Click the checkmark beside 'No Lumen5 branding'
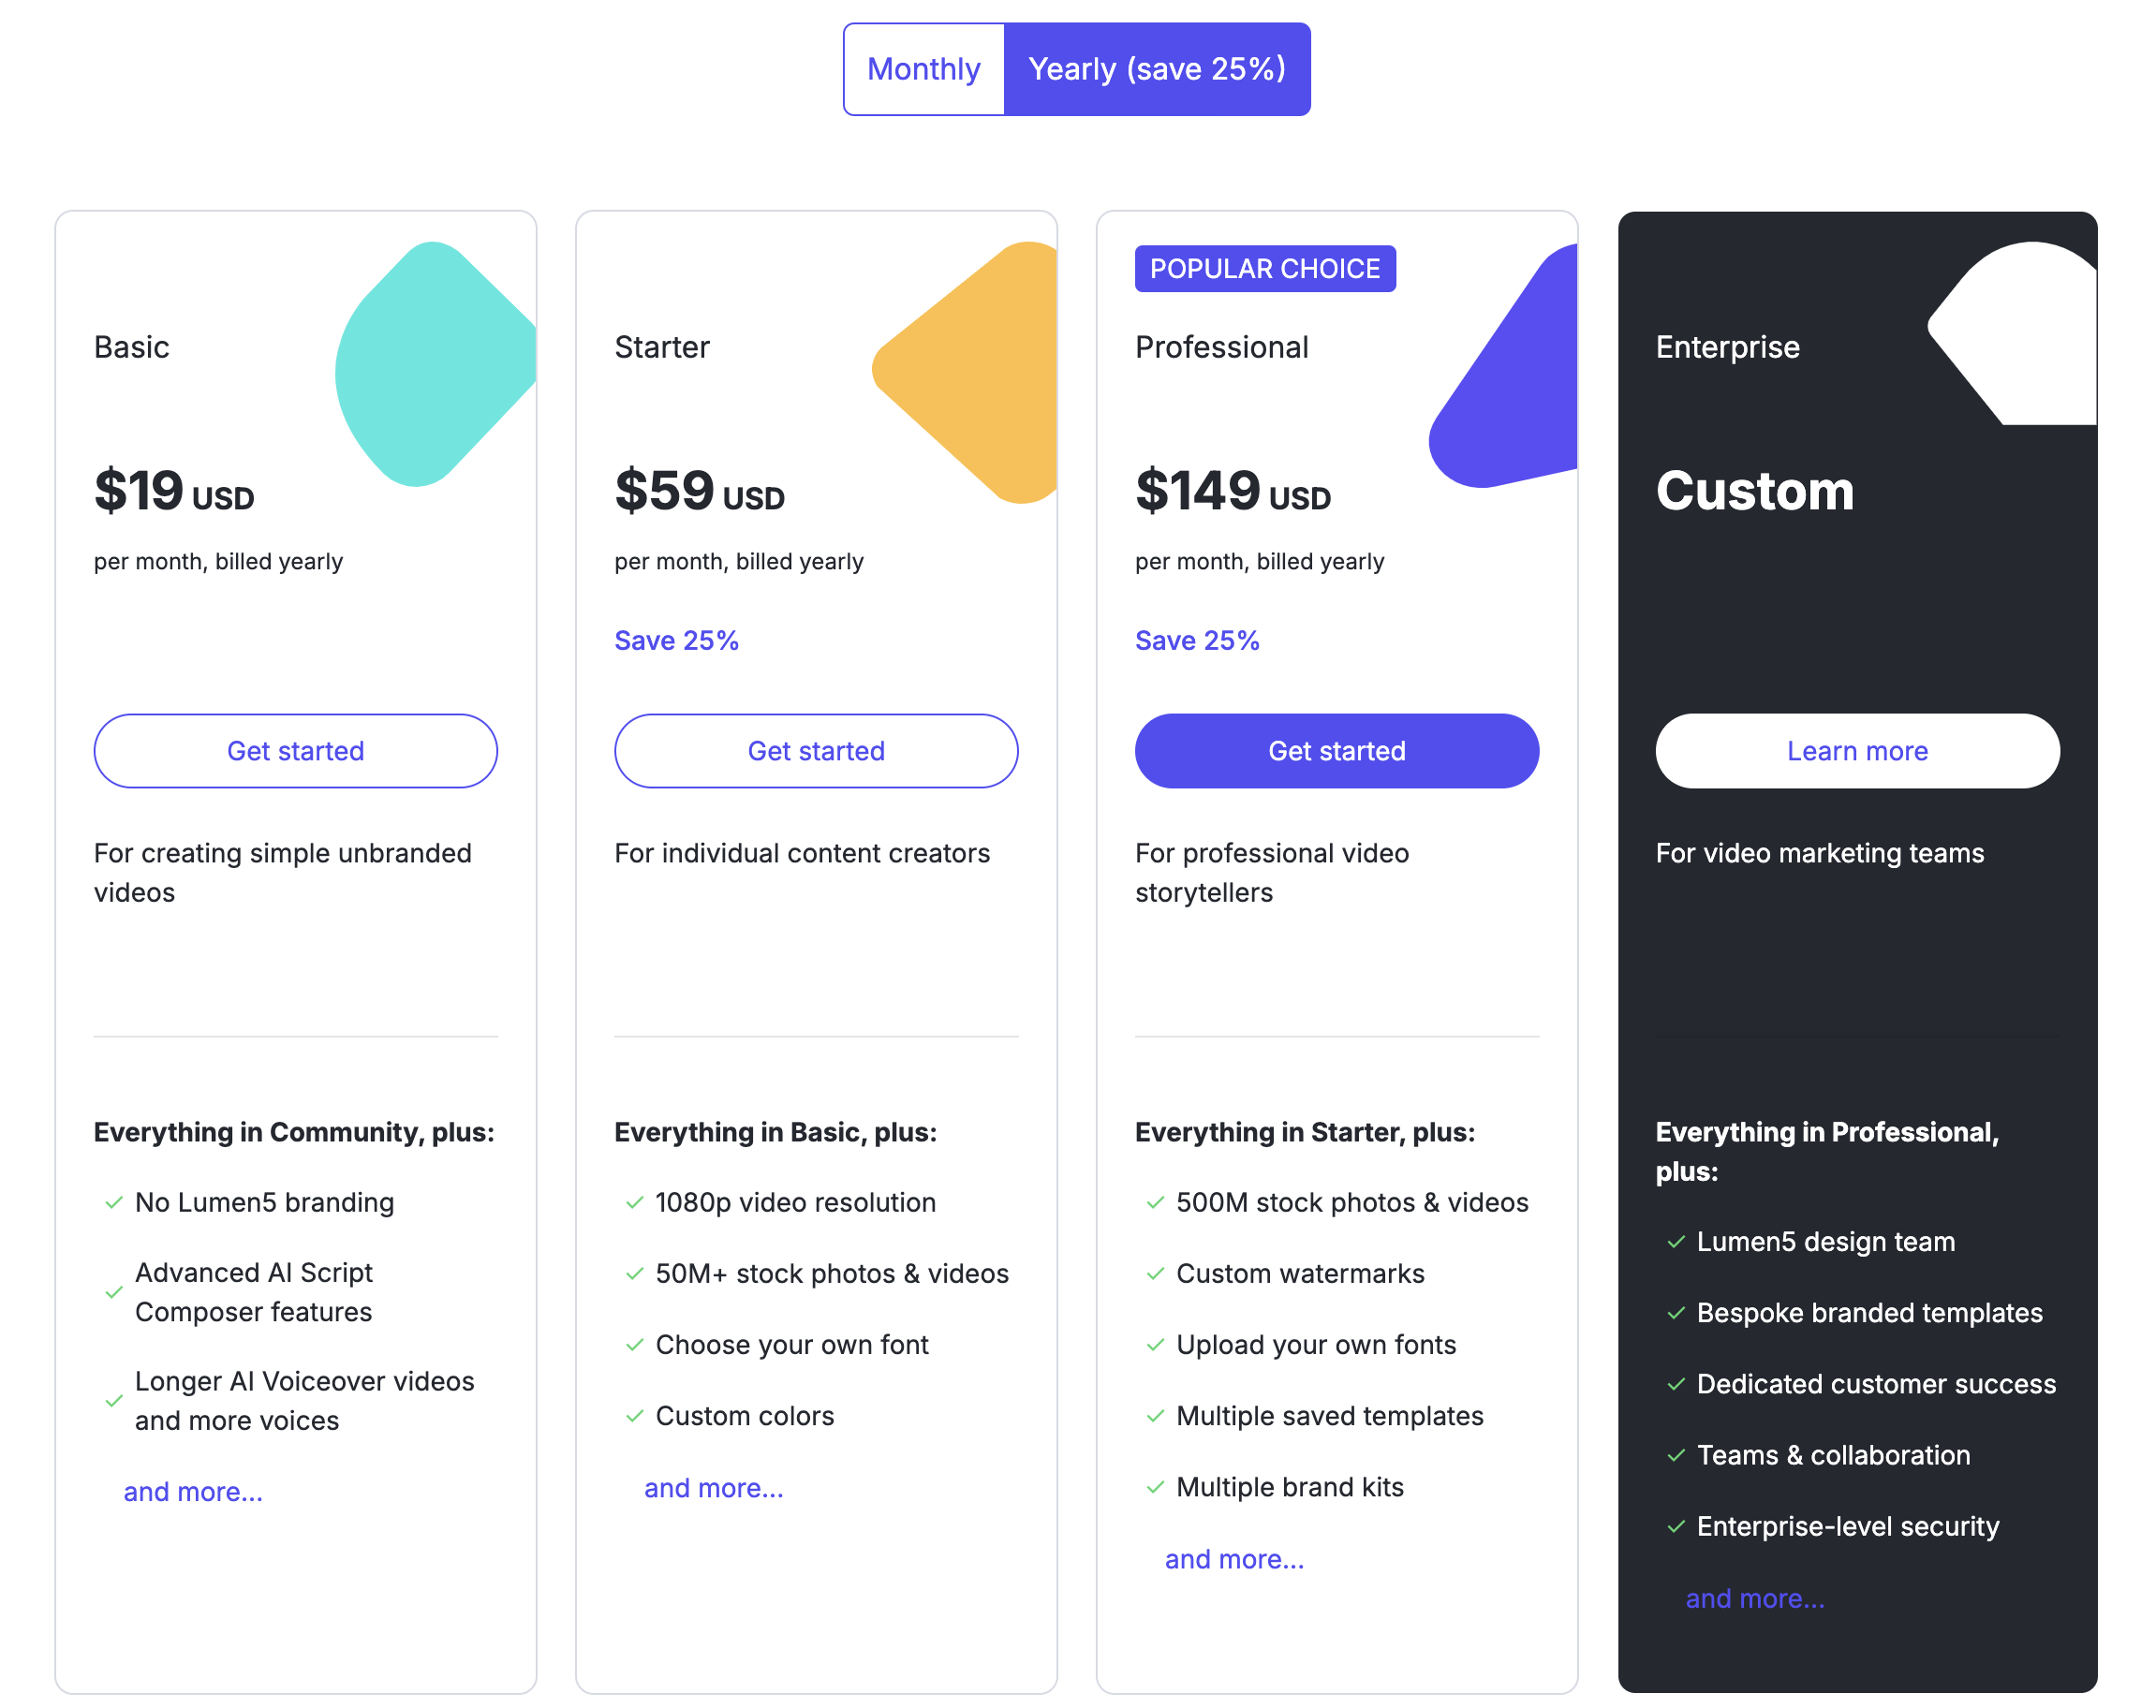2156x1708 pixels. point(112,1203)
